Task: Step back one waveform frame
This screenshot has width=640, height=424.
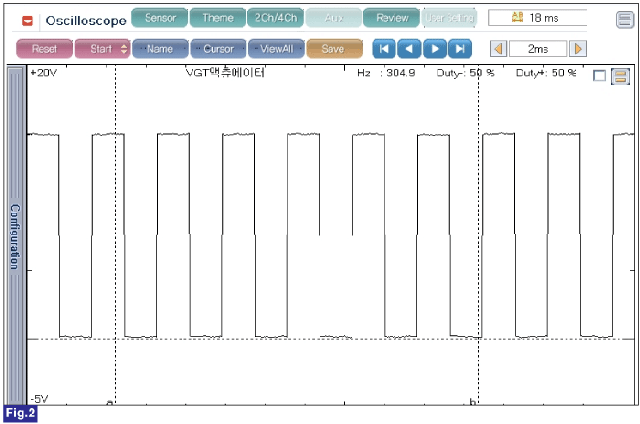Action: tap(409, 49)
